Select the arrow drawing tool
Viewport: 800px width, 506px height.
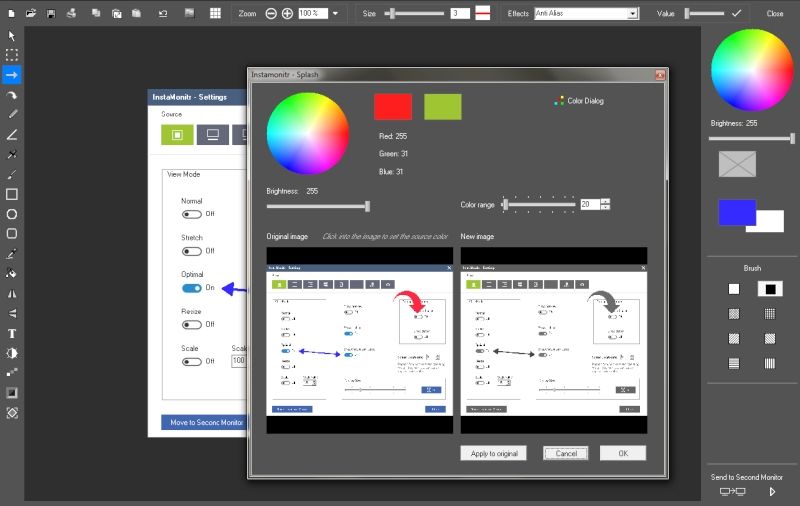click(12, 75)
